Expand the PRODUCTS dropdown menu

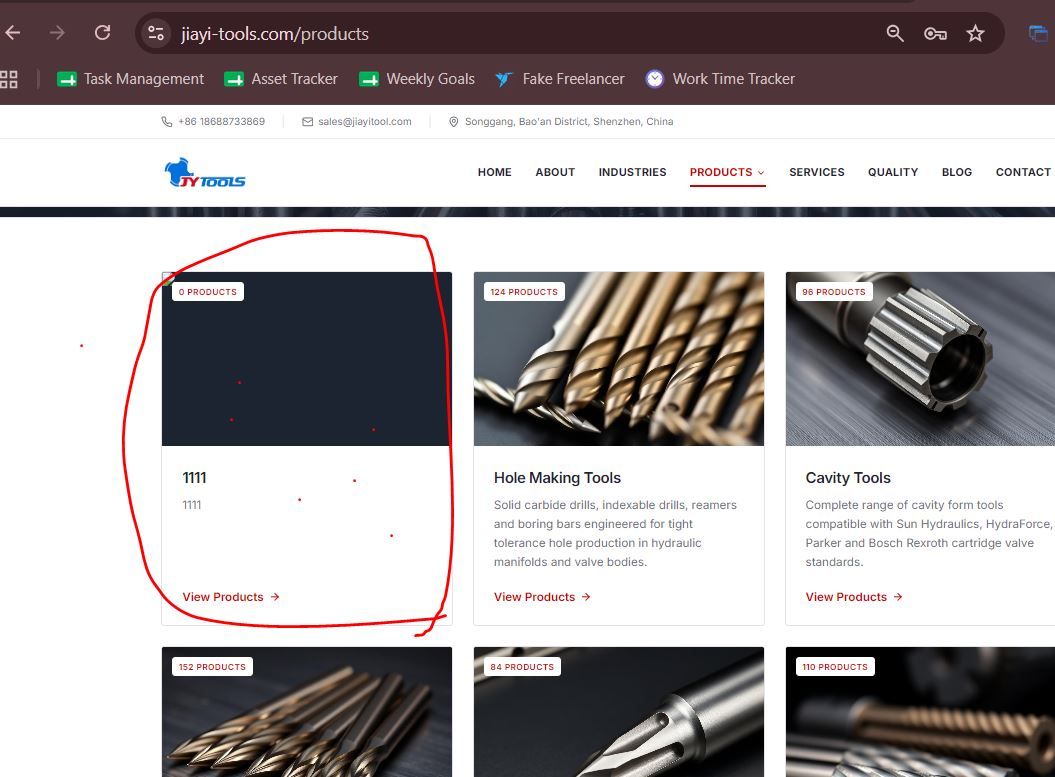tap(727, 172)
